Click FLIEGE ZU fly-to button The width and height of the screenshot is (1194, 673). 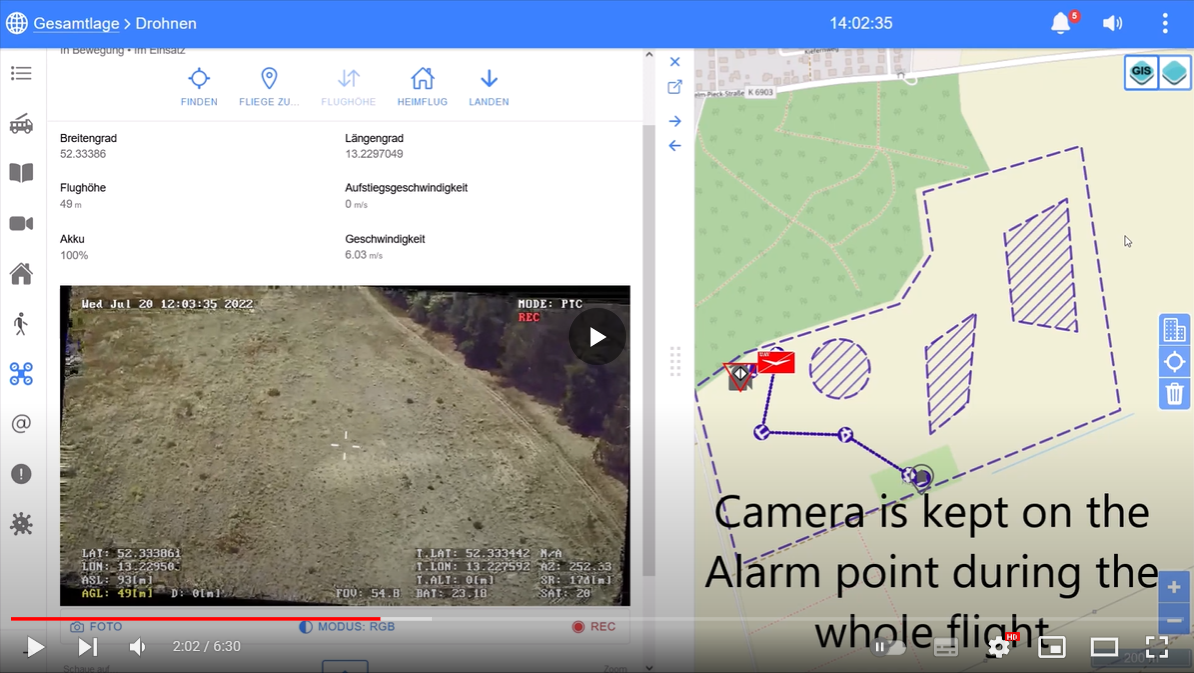click(269, 87)
